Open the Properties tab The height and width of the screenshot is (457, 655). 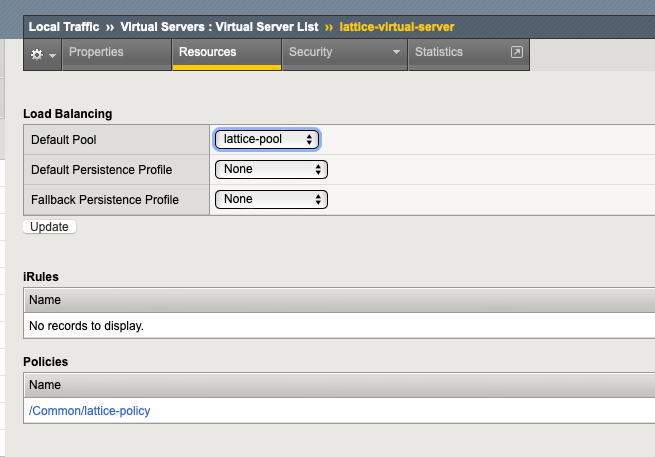tap(96, 52)
